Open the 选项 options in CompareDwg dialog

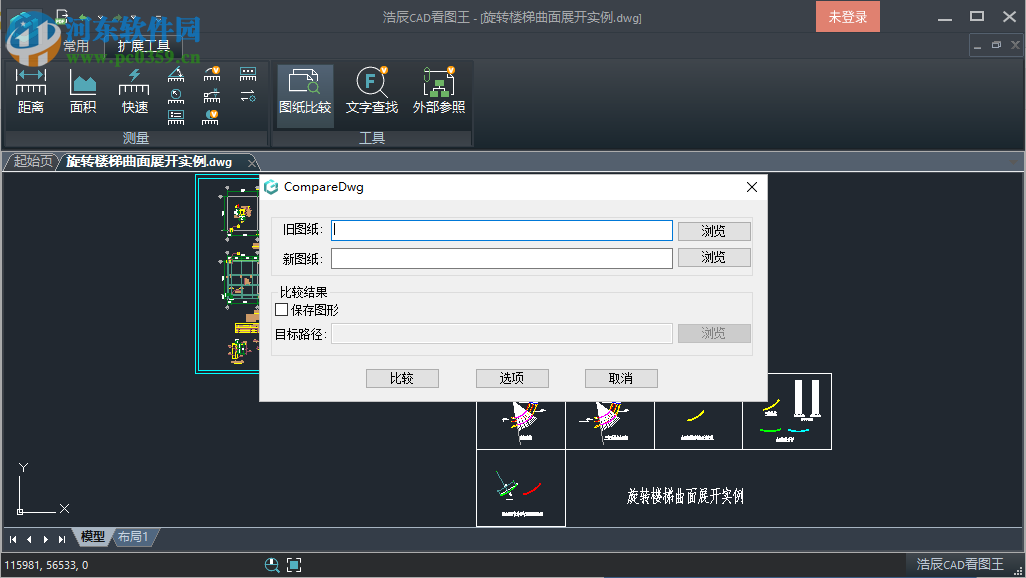(512, 378)
